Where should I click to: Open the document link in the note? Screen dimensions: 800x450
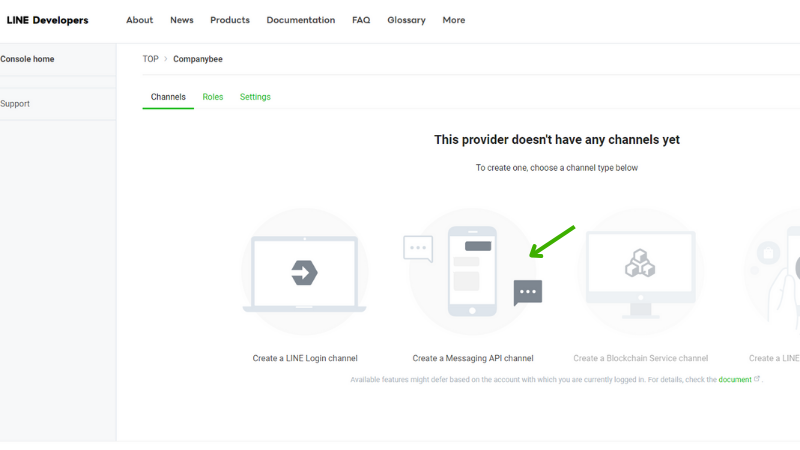[x=735, y=380]
